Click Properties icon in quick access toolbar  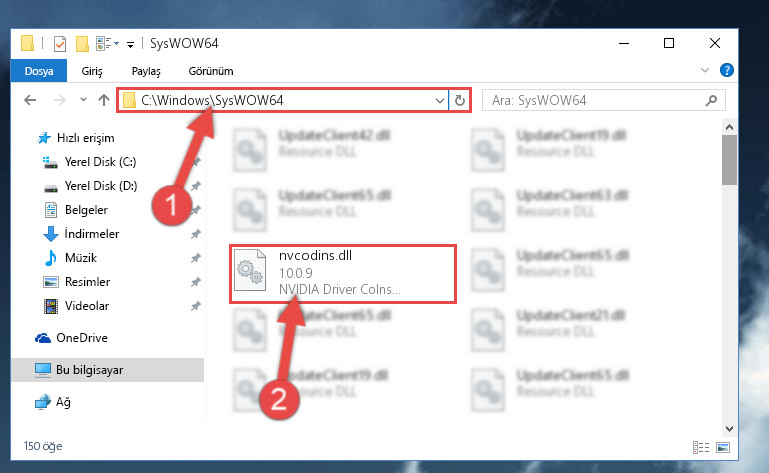59,44
